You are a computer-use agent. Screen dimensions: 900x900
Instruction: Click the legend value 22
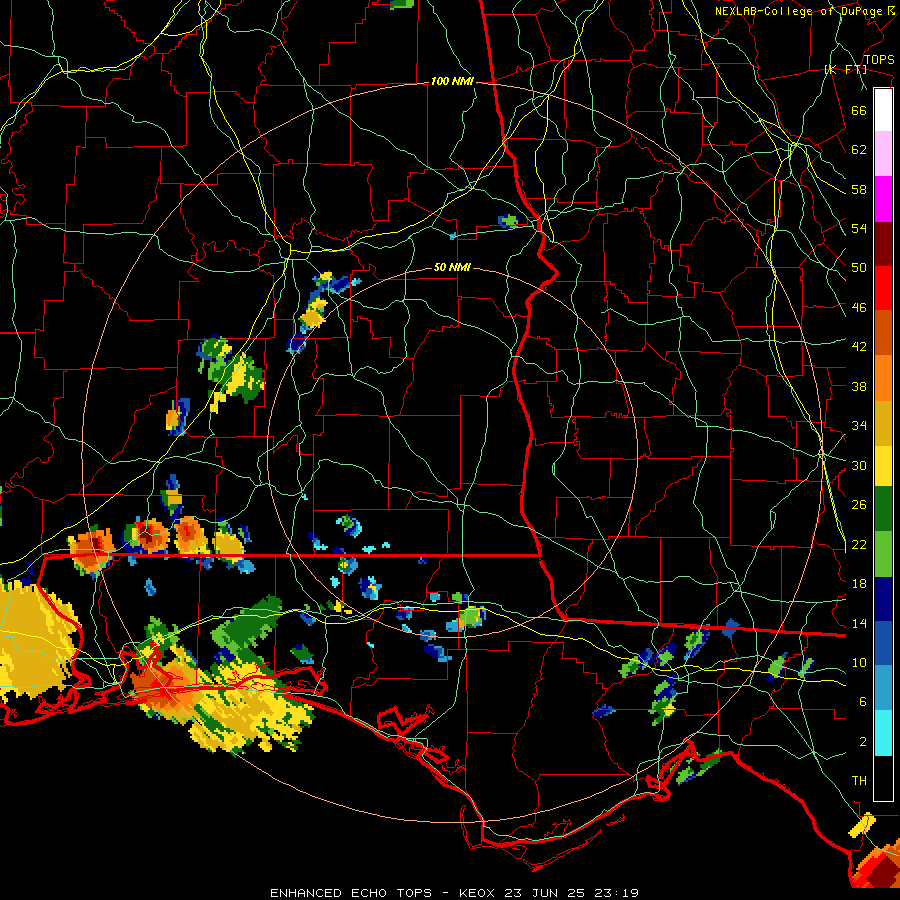pos(859,545)
